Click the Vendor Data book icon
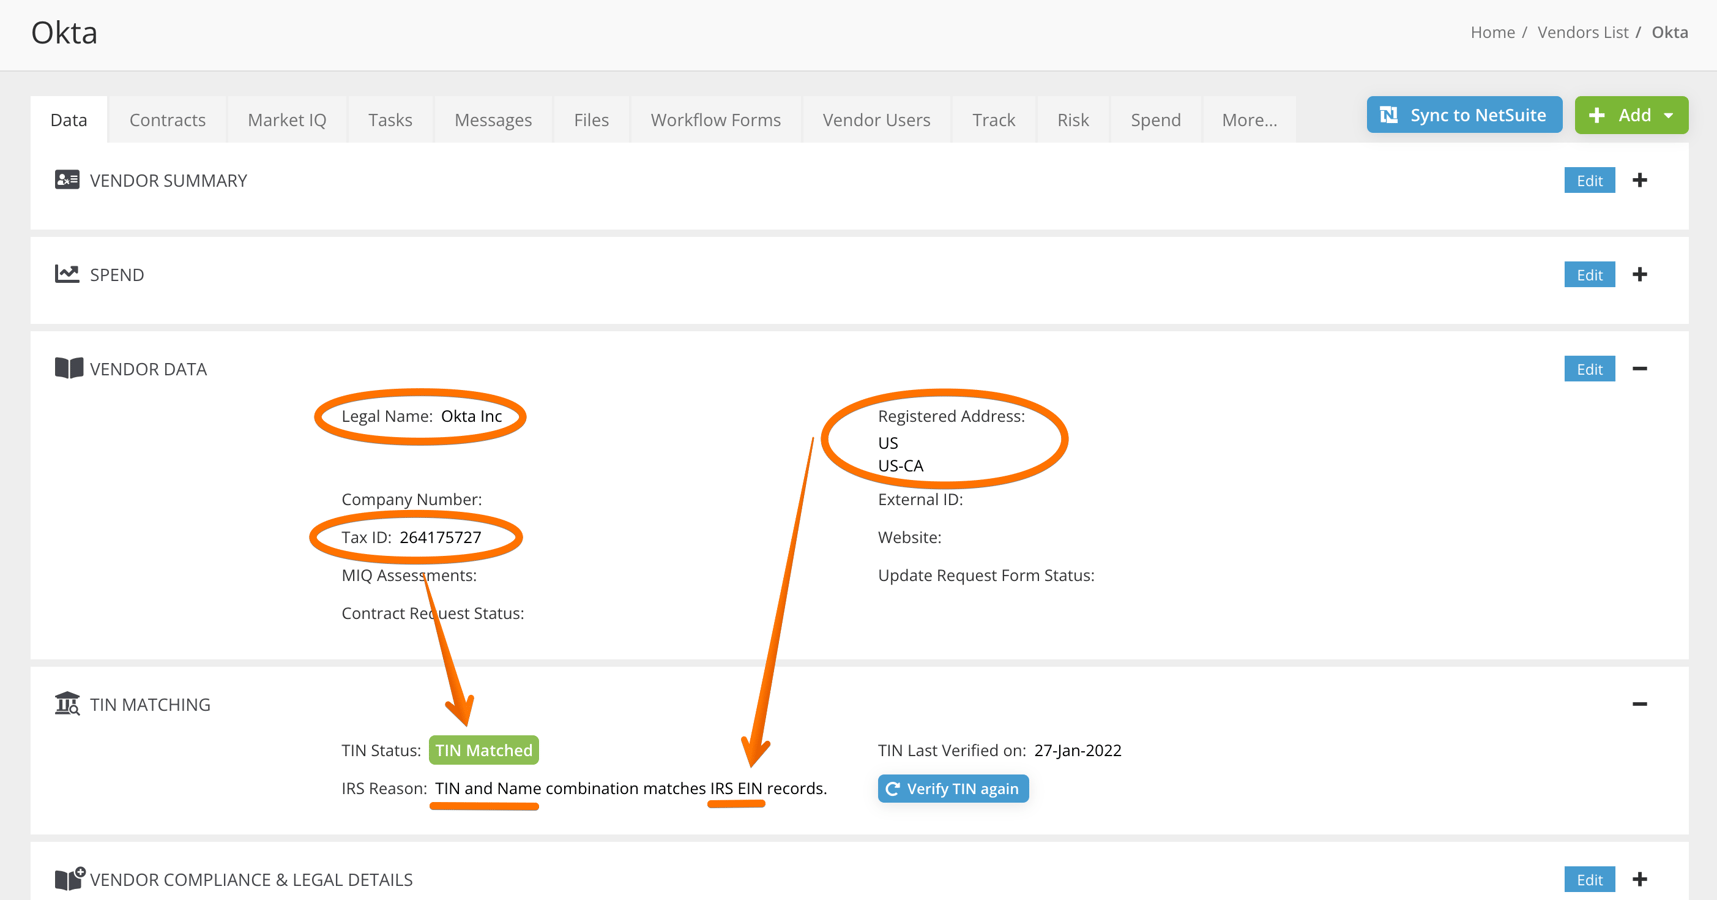The width and height of the screenshot is (1717, 900). click(x=68, y=368)
